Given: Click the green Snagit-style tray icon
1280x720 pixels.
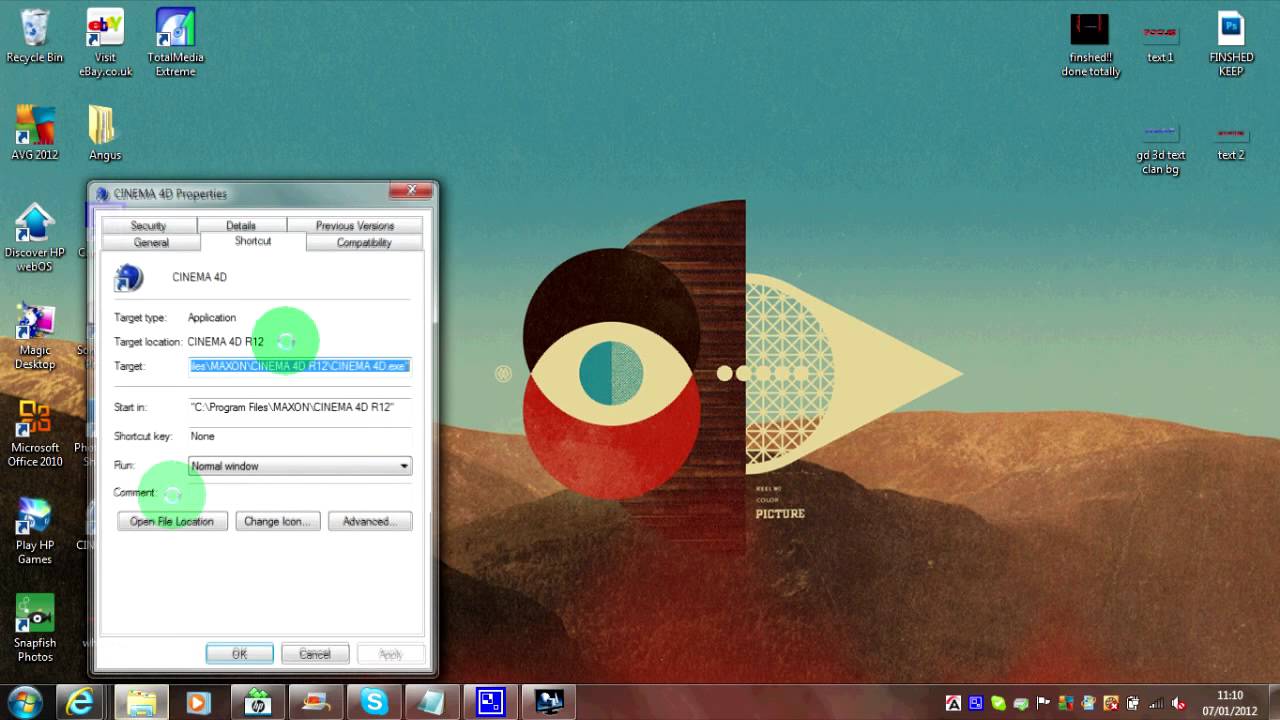Looking at the screenshot, I should [998, 703].
